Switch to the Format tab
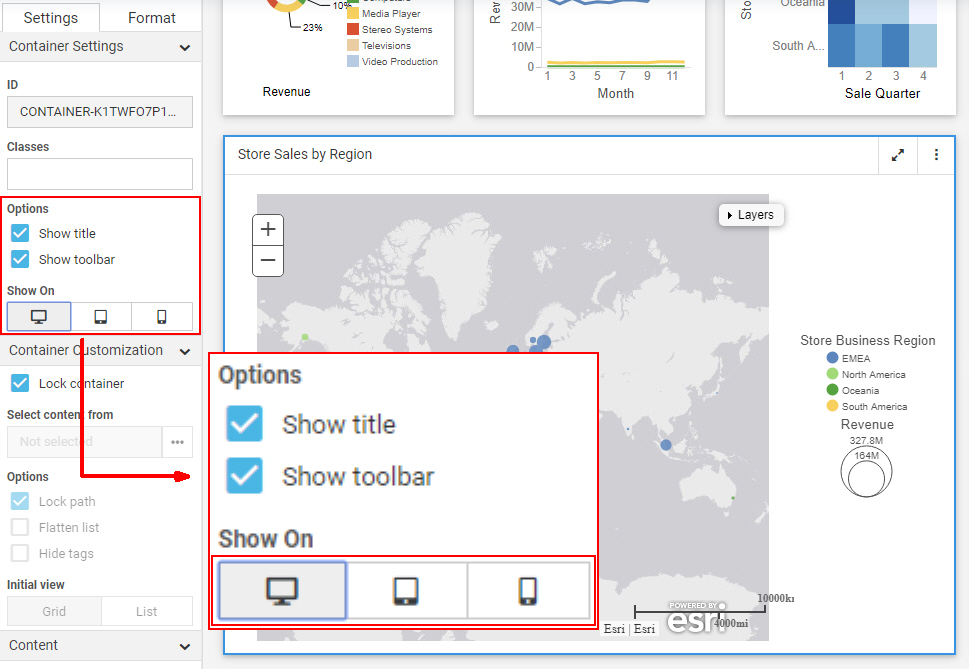Viewport: 969px width, 669px height. [151, 18]
